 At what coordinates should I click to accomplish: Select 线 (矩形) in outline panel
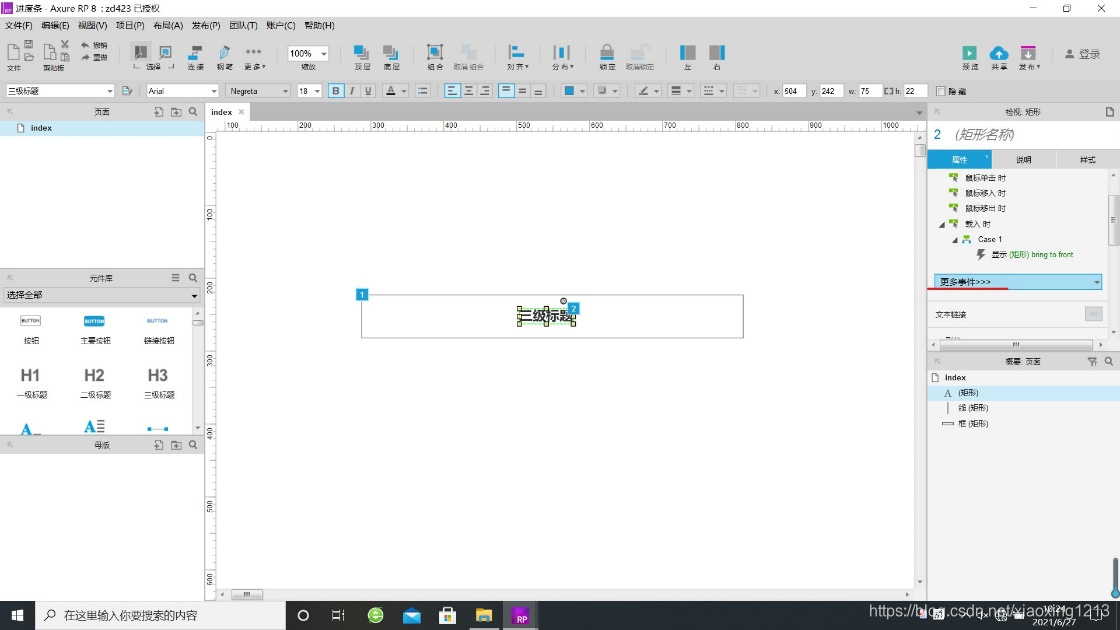click(x=973, y=408)
